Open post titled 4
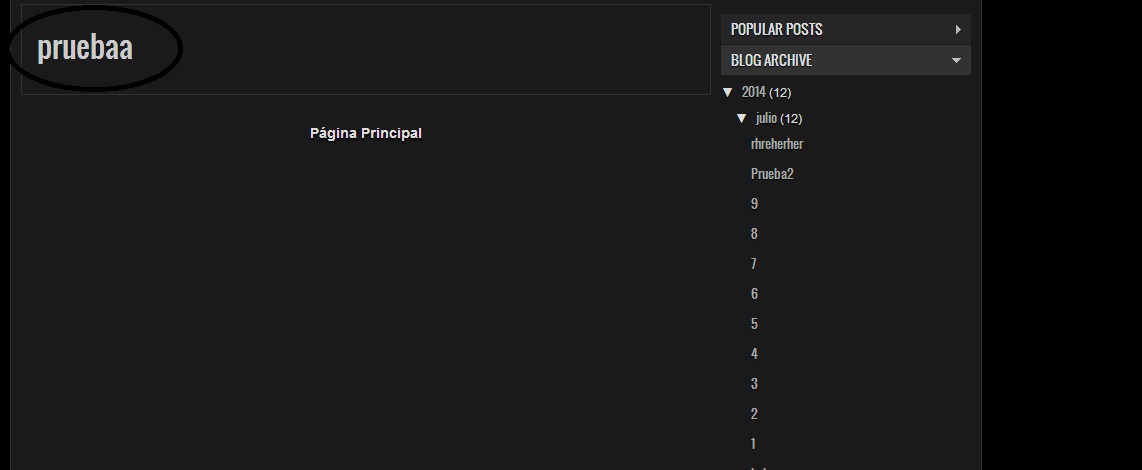The image size is (1142, 470). tap(754, 354)
